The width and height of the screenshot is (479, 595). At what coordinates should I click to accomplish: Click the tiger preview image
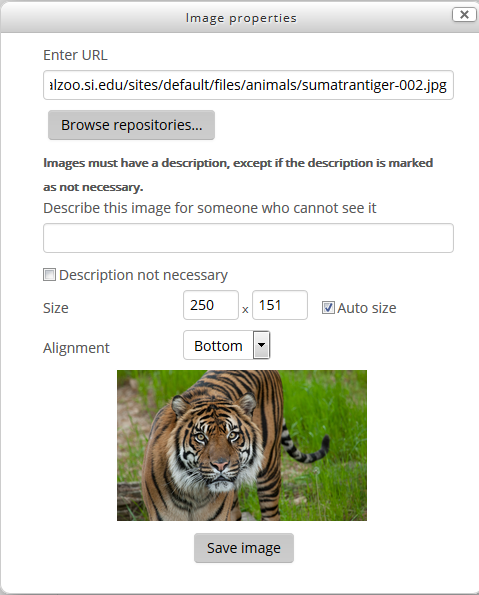[x=242, y=445]
